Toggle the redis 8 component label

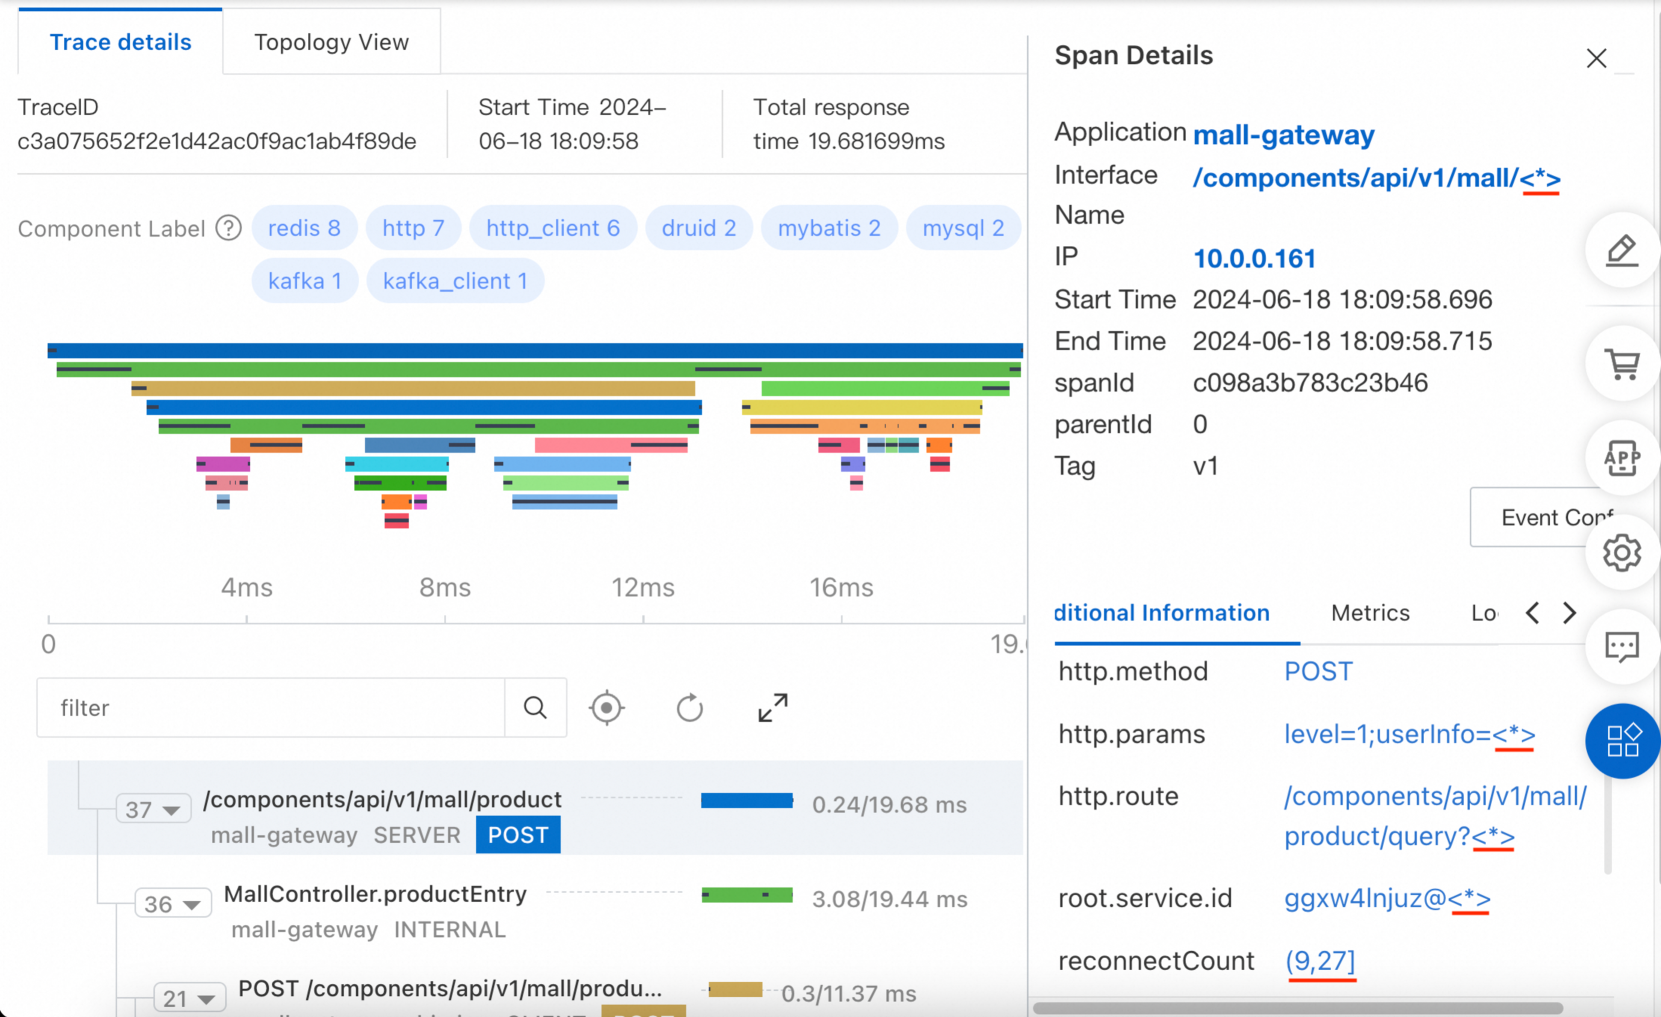click(x=304, y=228)
